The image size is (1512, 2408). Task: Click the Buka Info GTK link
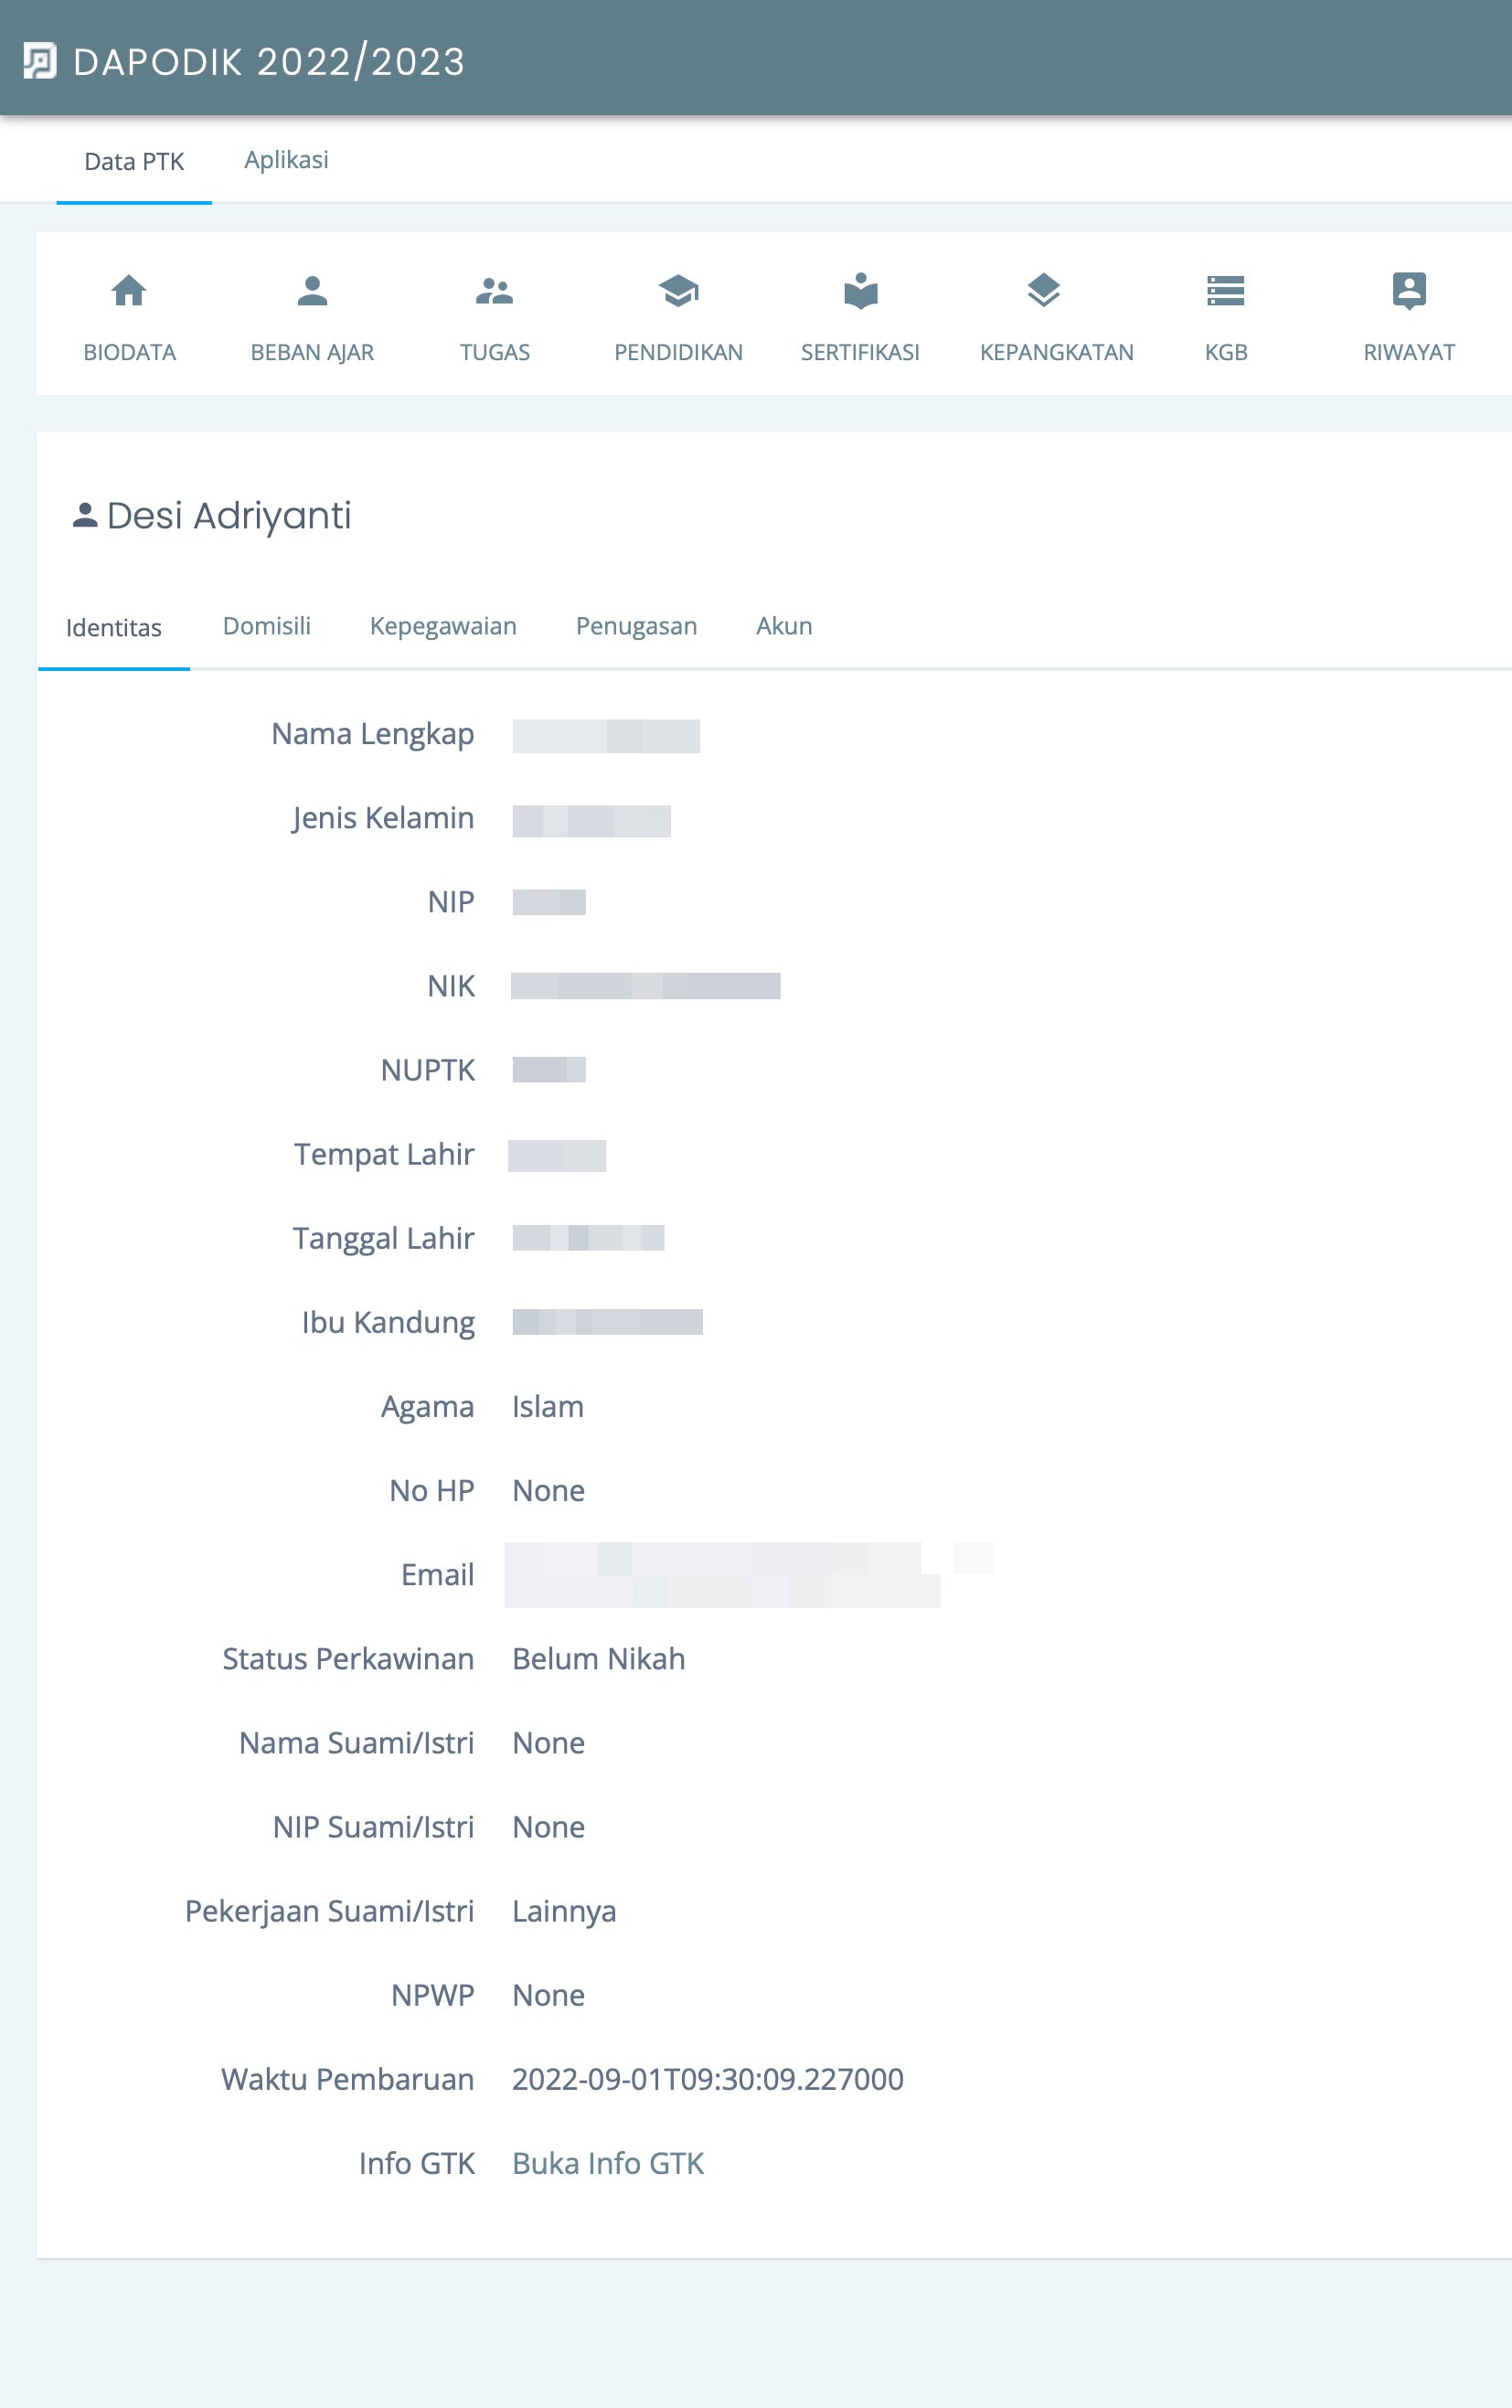(x=608, y=2163)
